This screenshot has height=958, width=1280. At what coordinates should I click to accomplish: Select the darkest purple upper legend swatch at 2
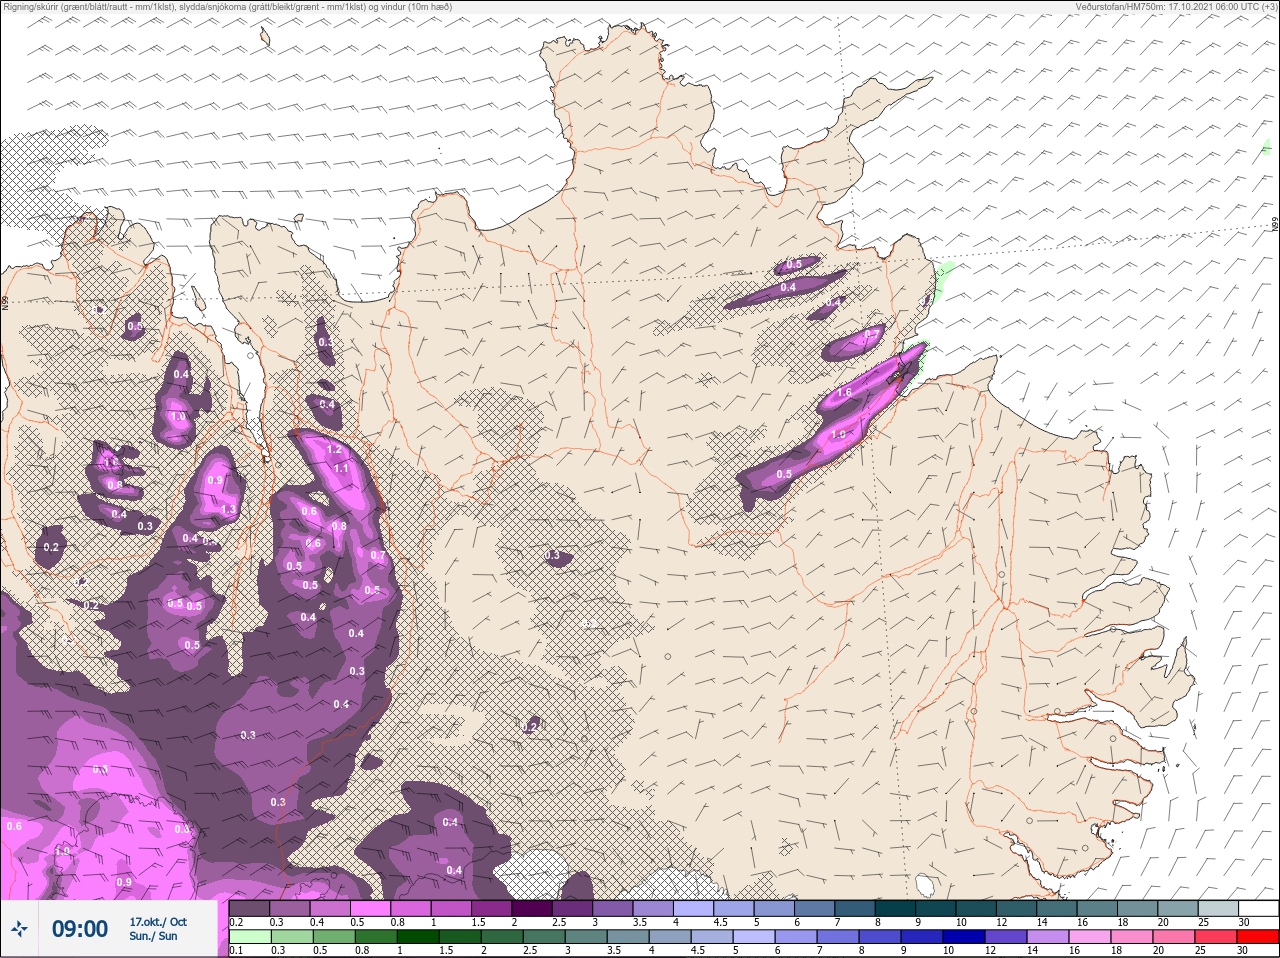click(x=534, y=908)
